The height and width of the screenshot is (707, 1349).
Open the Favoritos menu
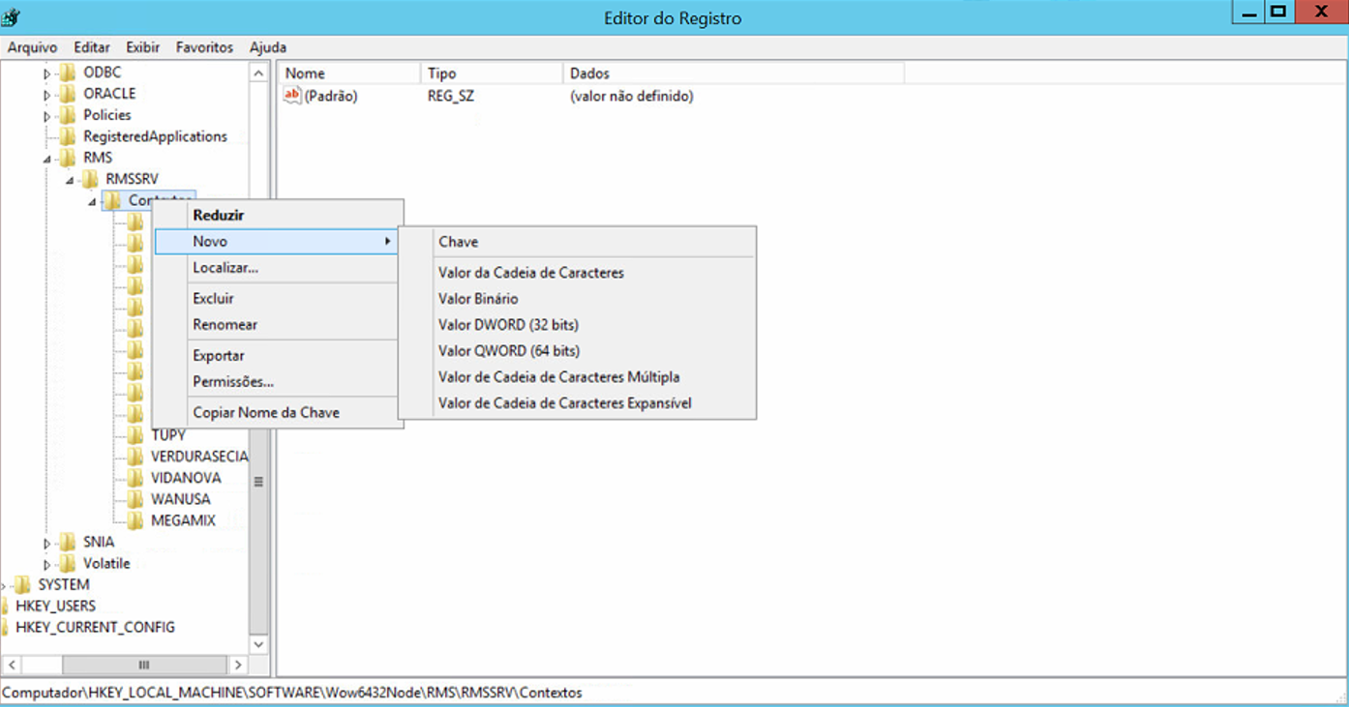(x=204, y=47)
